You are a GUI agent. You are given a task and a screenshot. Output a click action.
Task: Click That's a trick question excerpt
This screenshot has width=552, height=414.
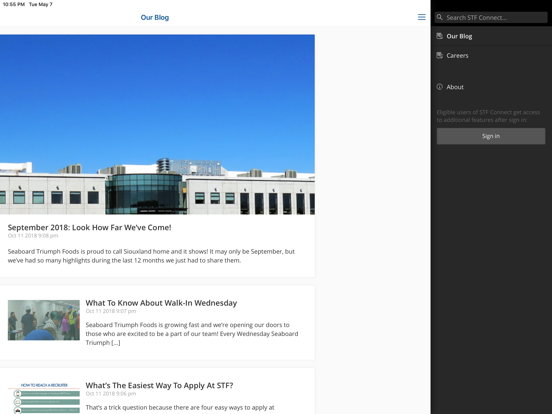tap(180, 407)
